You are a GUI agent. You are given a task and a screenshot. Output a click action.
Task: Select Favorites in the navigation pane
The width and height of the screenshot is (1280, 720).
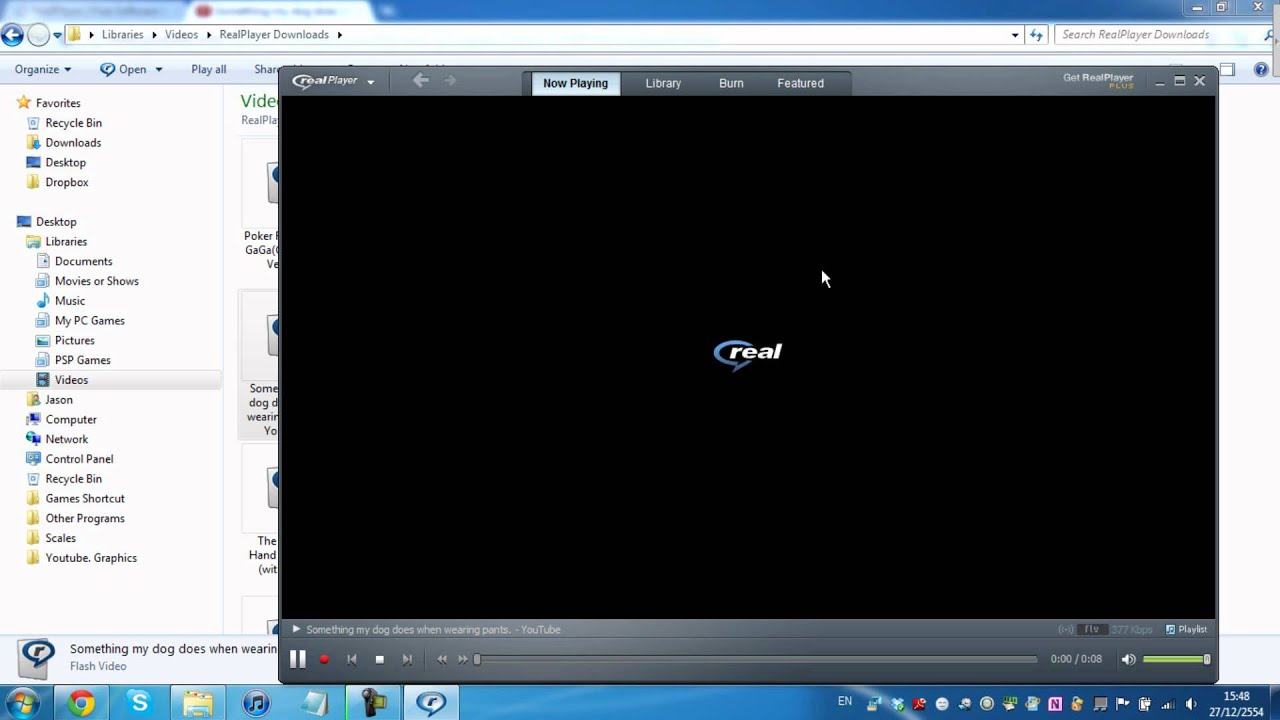point(58,103)
